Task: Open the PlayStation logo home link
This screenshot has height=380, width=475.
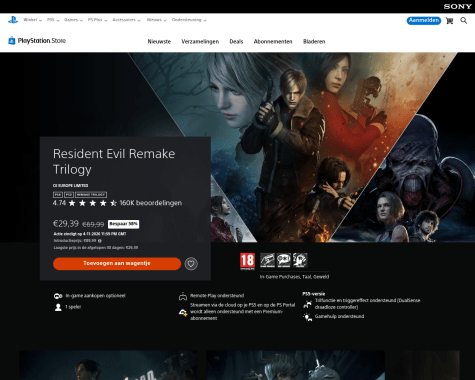Action: [13, 20]
